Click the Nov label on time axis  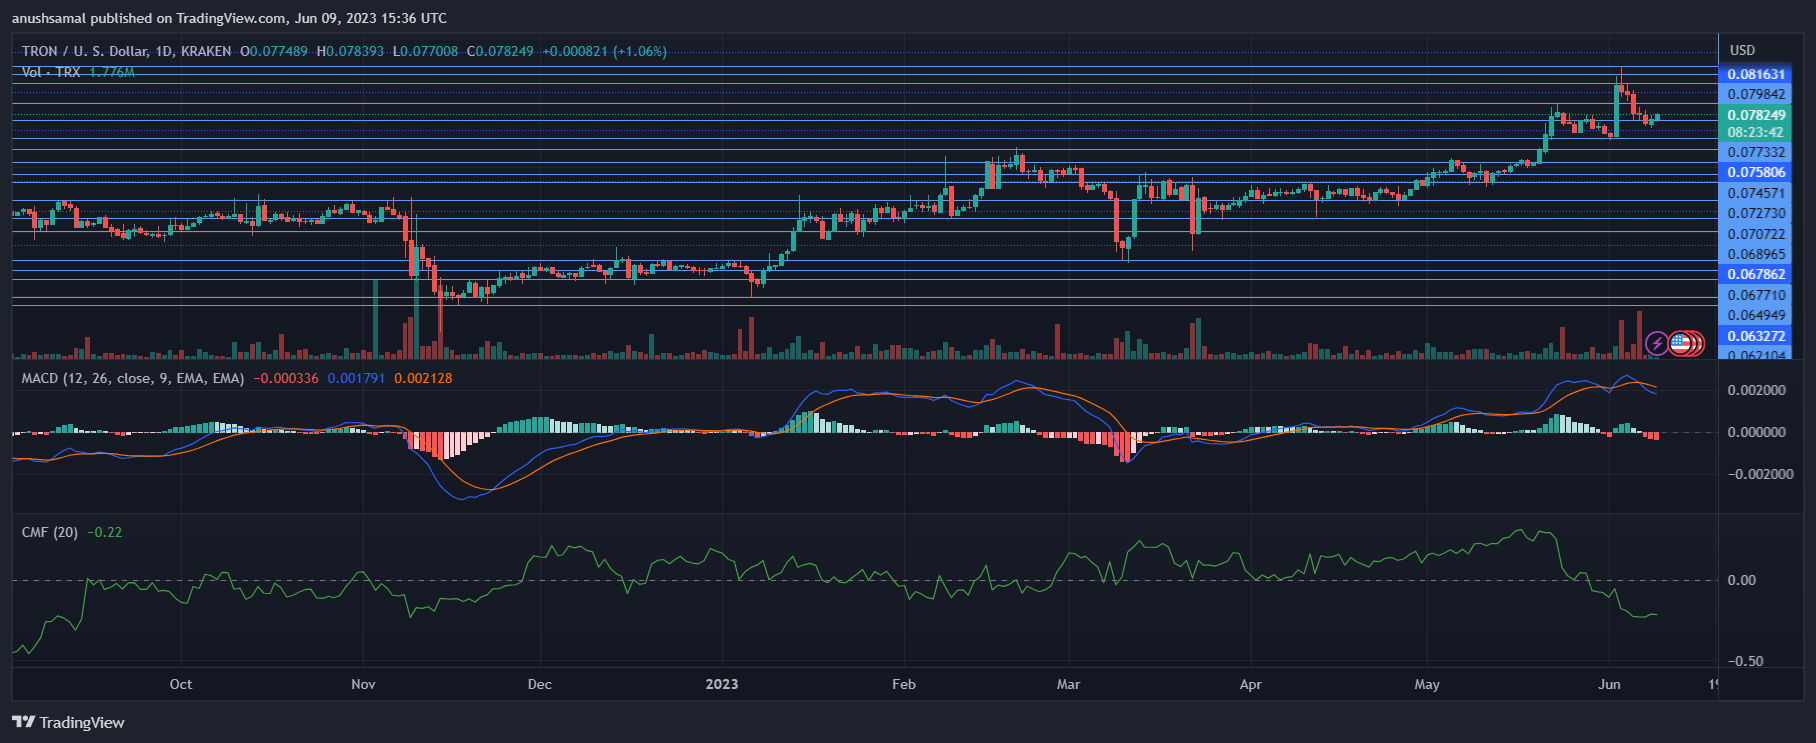pyautogui.click(x=363, y=684)
